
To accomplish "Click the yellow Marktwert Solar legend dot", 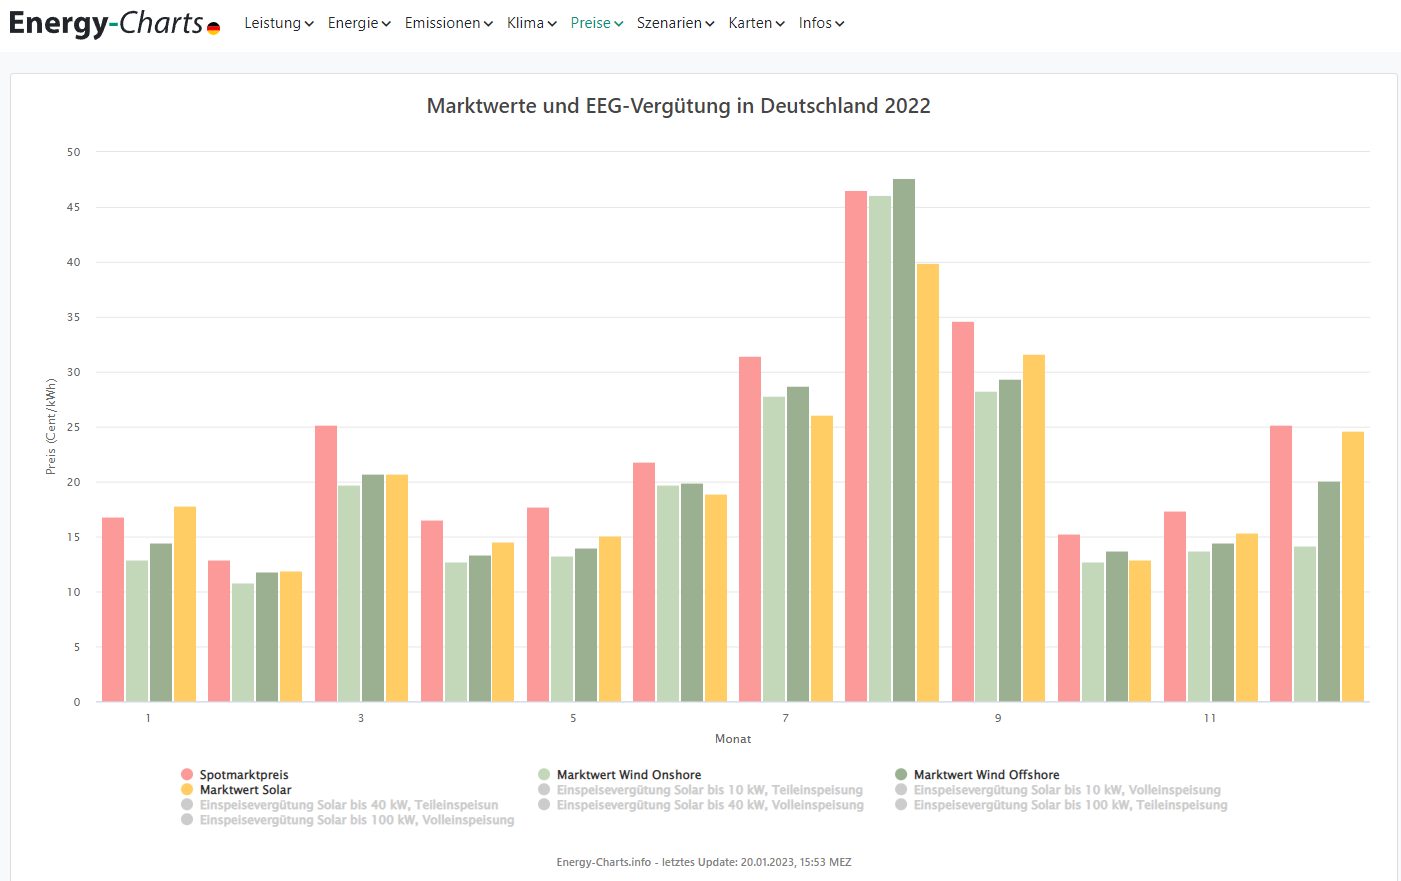I will (x=187, y=790).
